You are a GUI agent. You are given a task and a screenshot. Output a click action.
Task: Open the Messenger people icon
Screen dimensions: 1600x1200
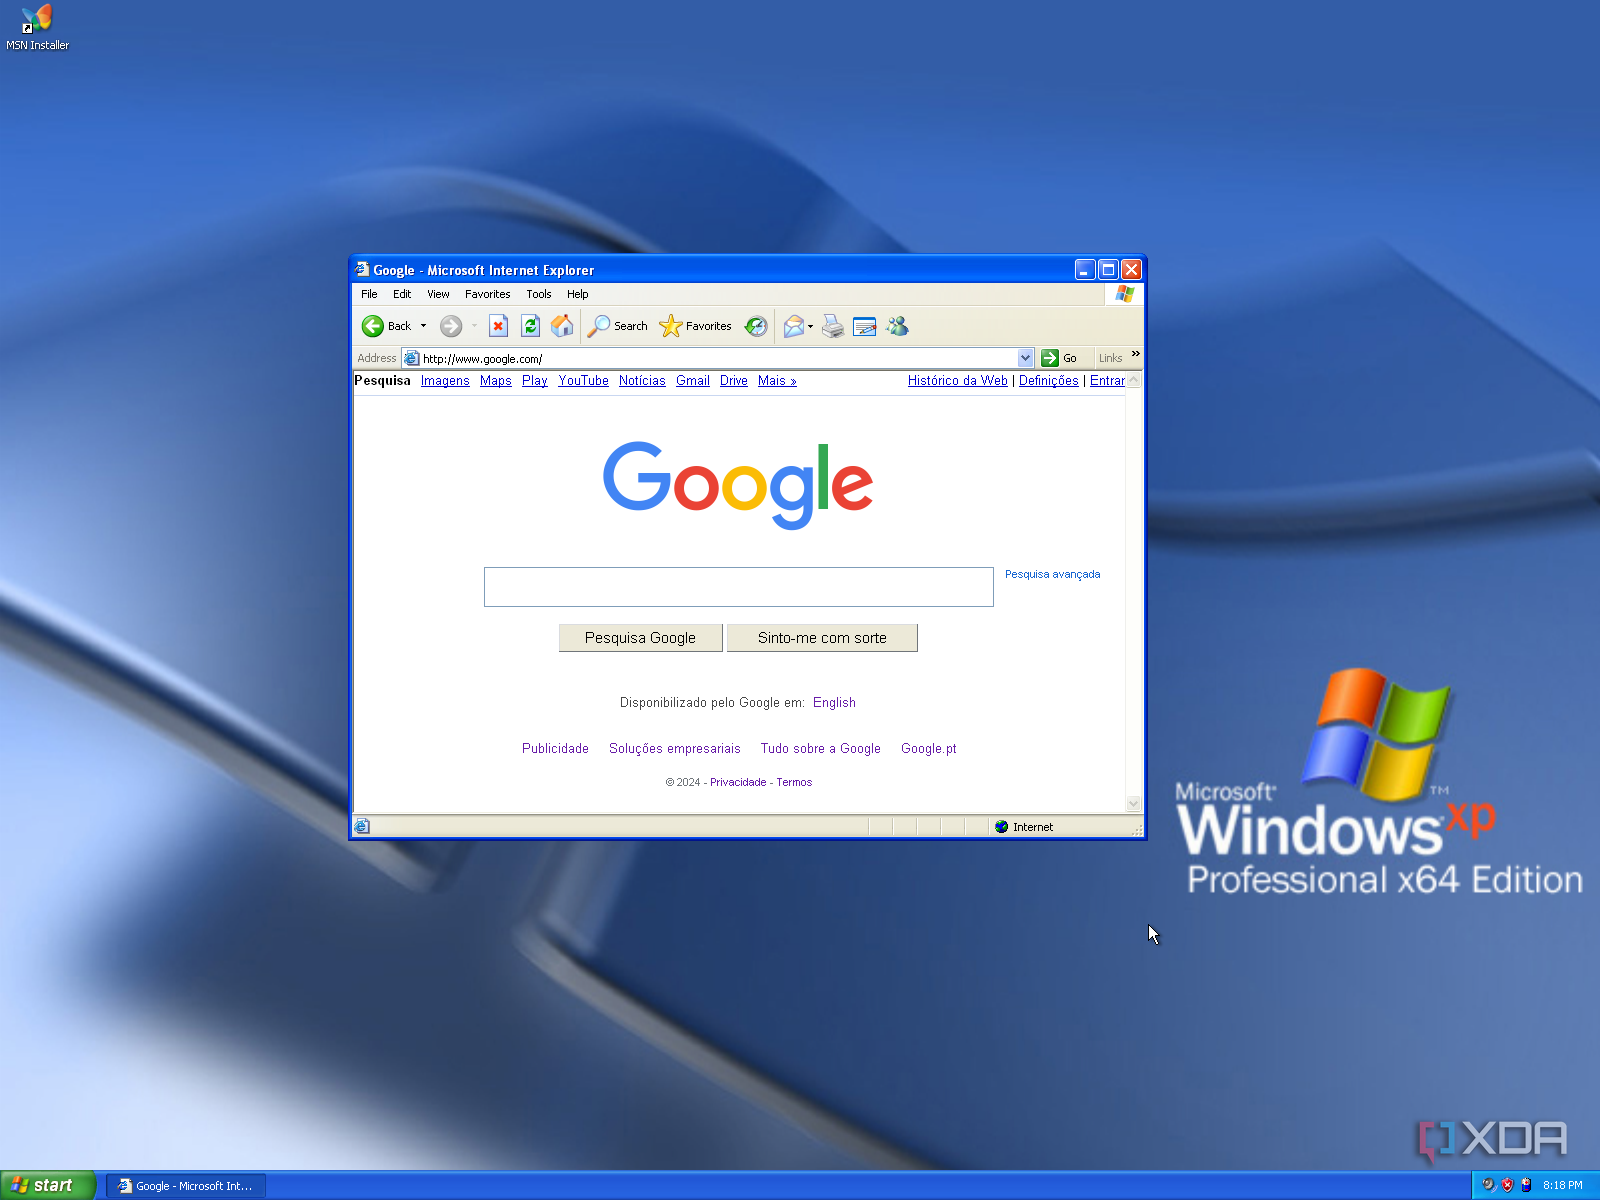897,326
